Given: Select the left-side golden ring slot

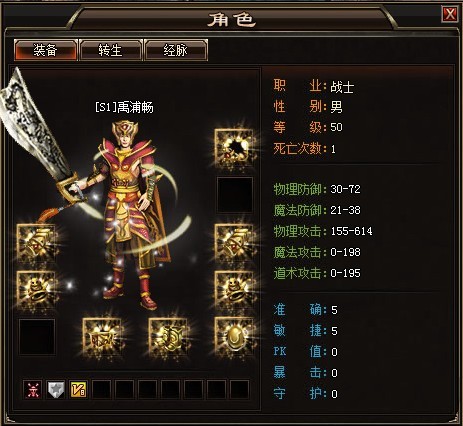Looking at the screenshot, I should pos(36,289).
